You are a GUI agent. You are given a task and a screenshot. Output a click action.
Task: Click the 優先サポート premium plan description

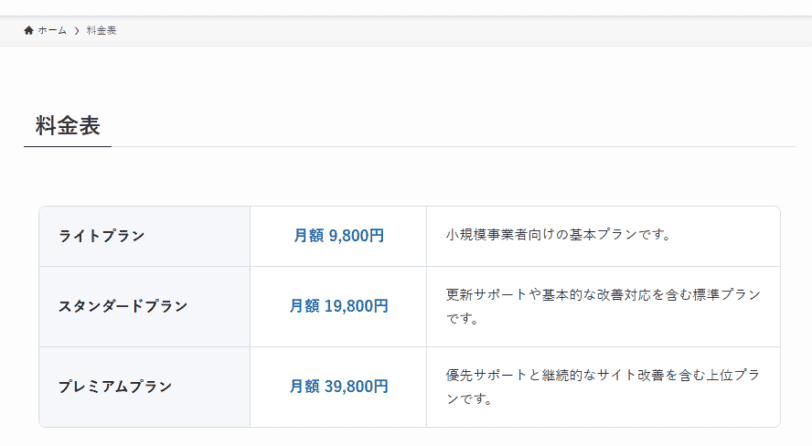pyautogui.click(x=603, y=387)
